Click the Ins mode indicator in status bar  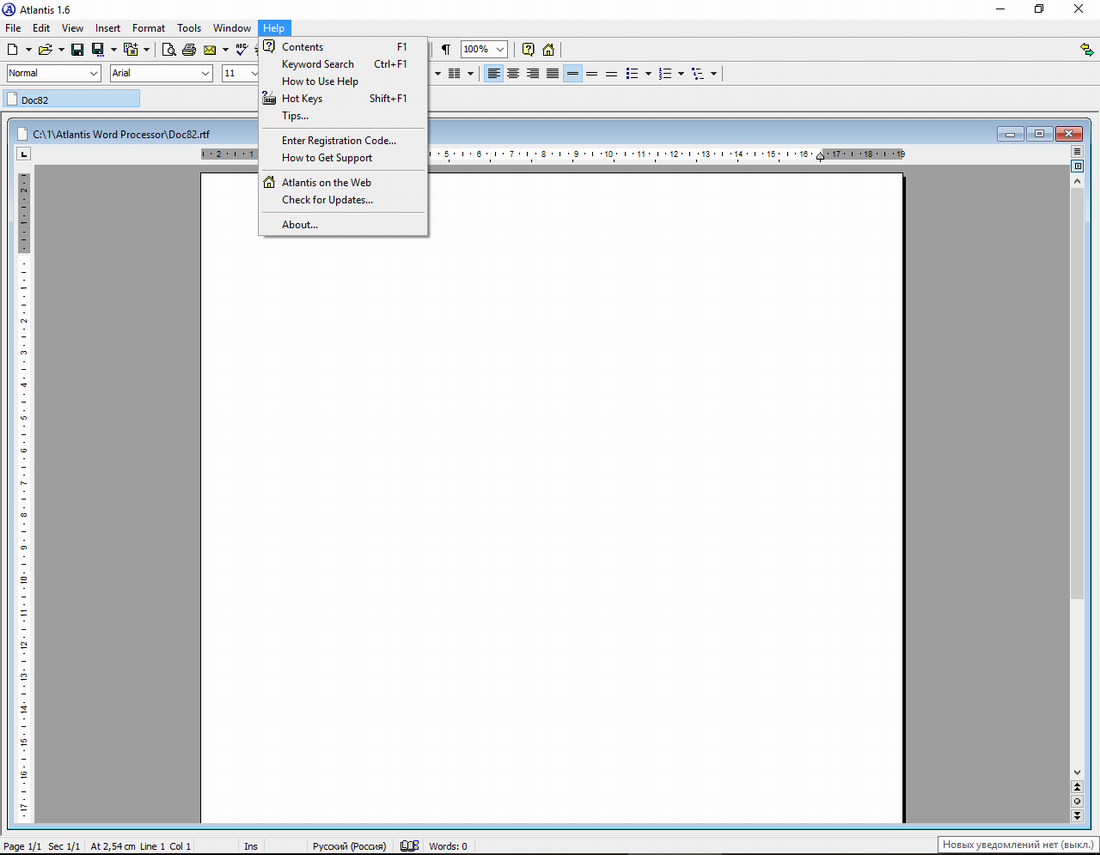pos(250,846)
